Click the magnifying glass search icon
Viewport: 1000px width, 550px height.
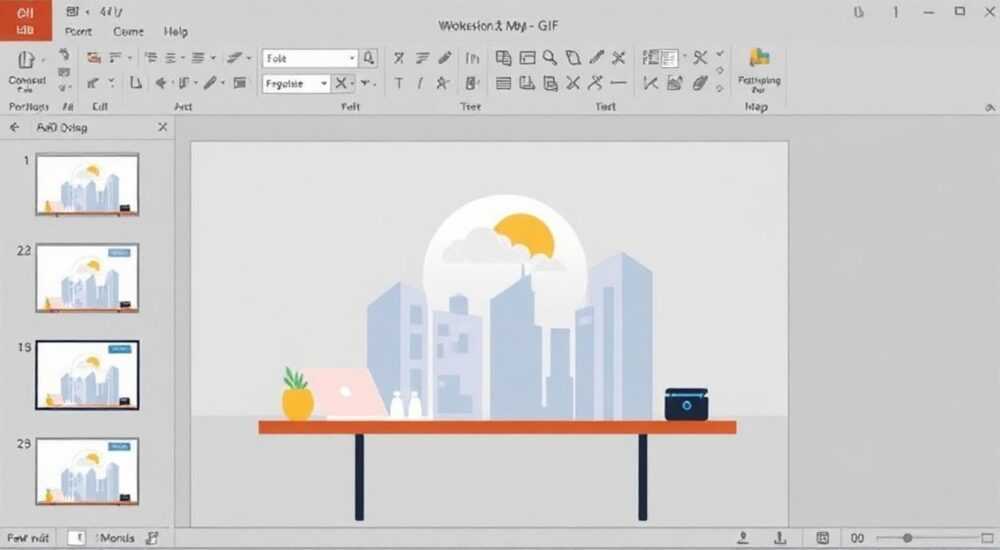tap(550, 58)
